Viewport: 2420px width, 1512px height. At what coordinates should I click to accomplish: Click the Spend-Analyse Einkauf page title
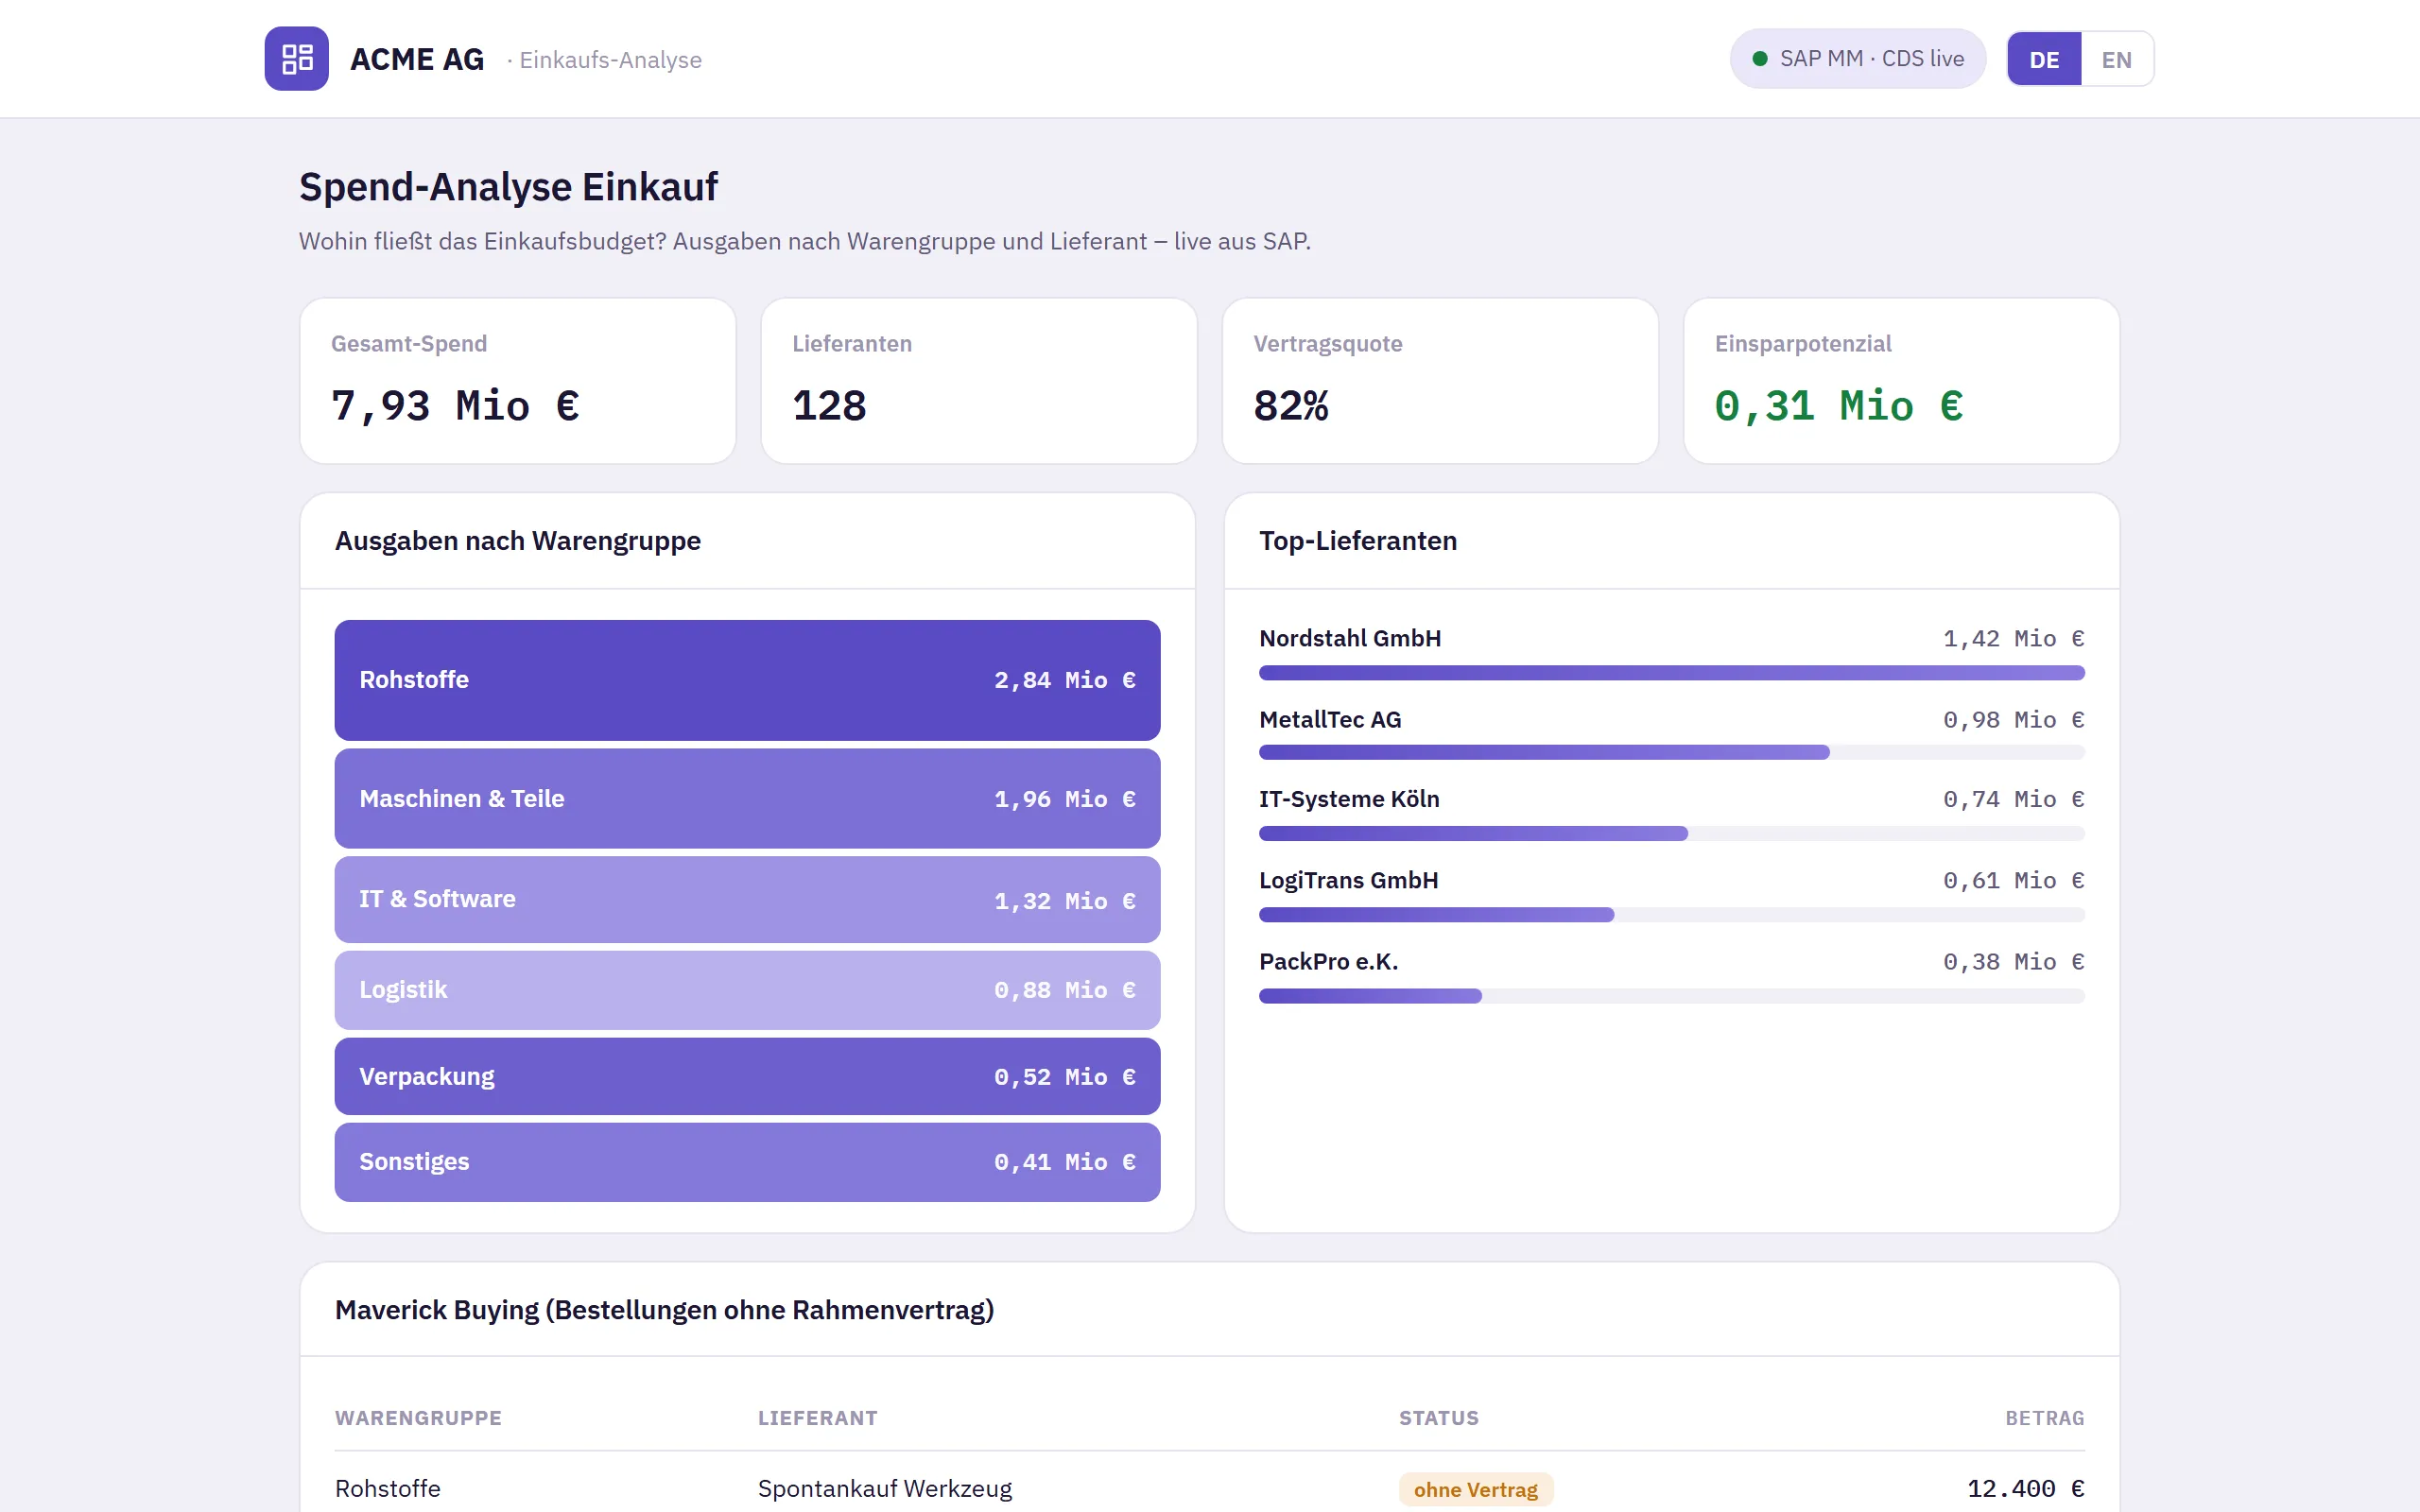(x=508, y=187)
